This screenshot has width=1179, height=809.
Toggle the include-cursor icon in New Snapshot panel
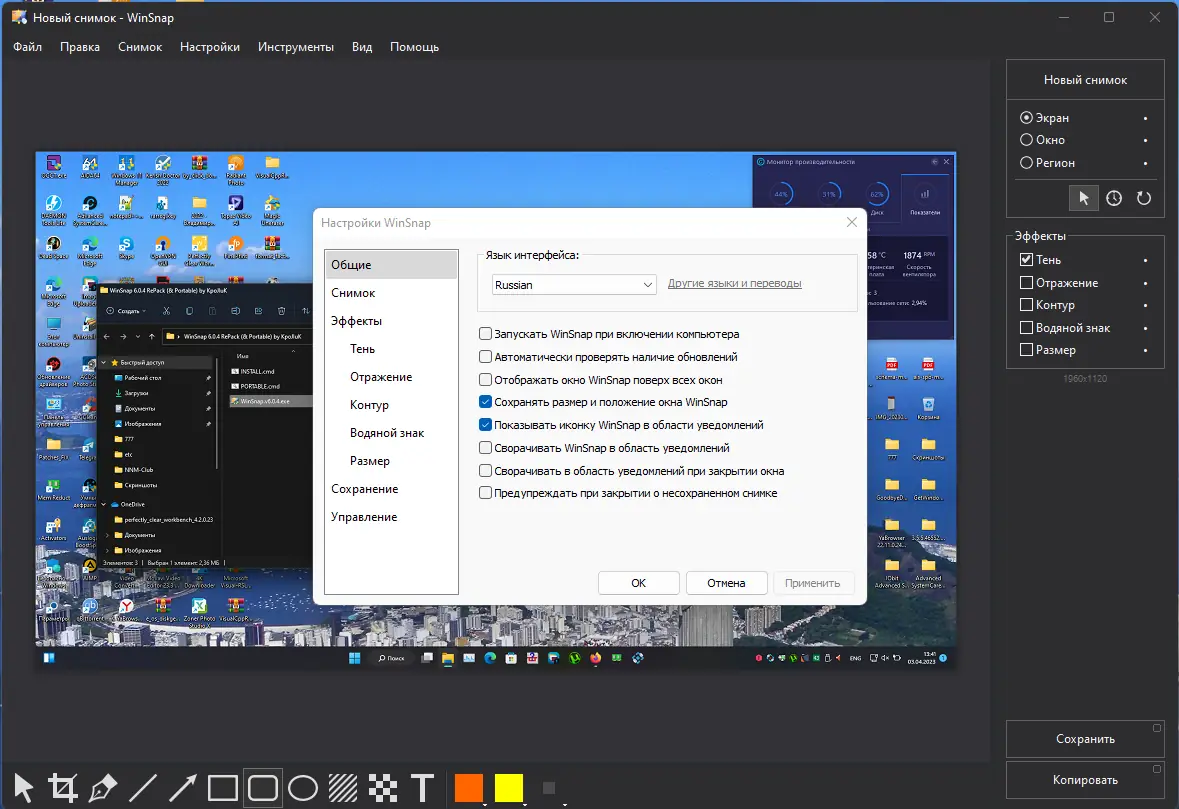[x=1084, y=198]
